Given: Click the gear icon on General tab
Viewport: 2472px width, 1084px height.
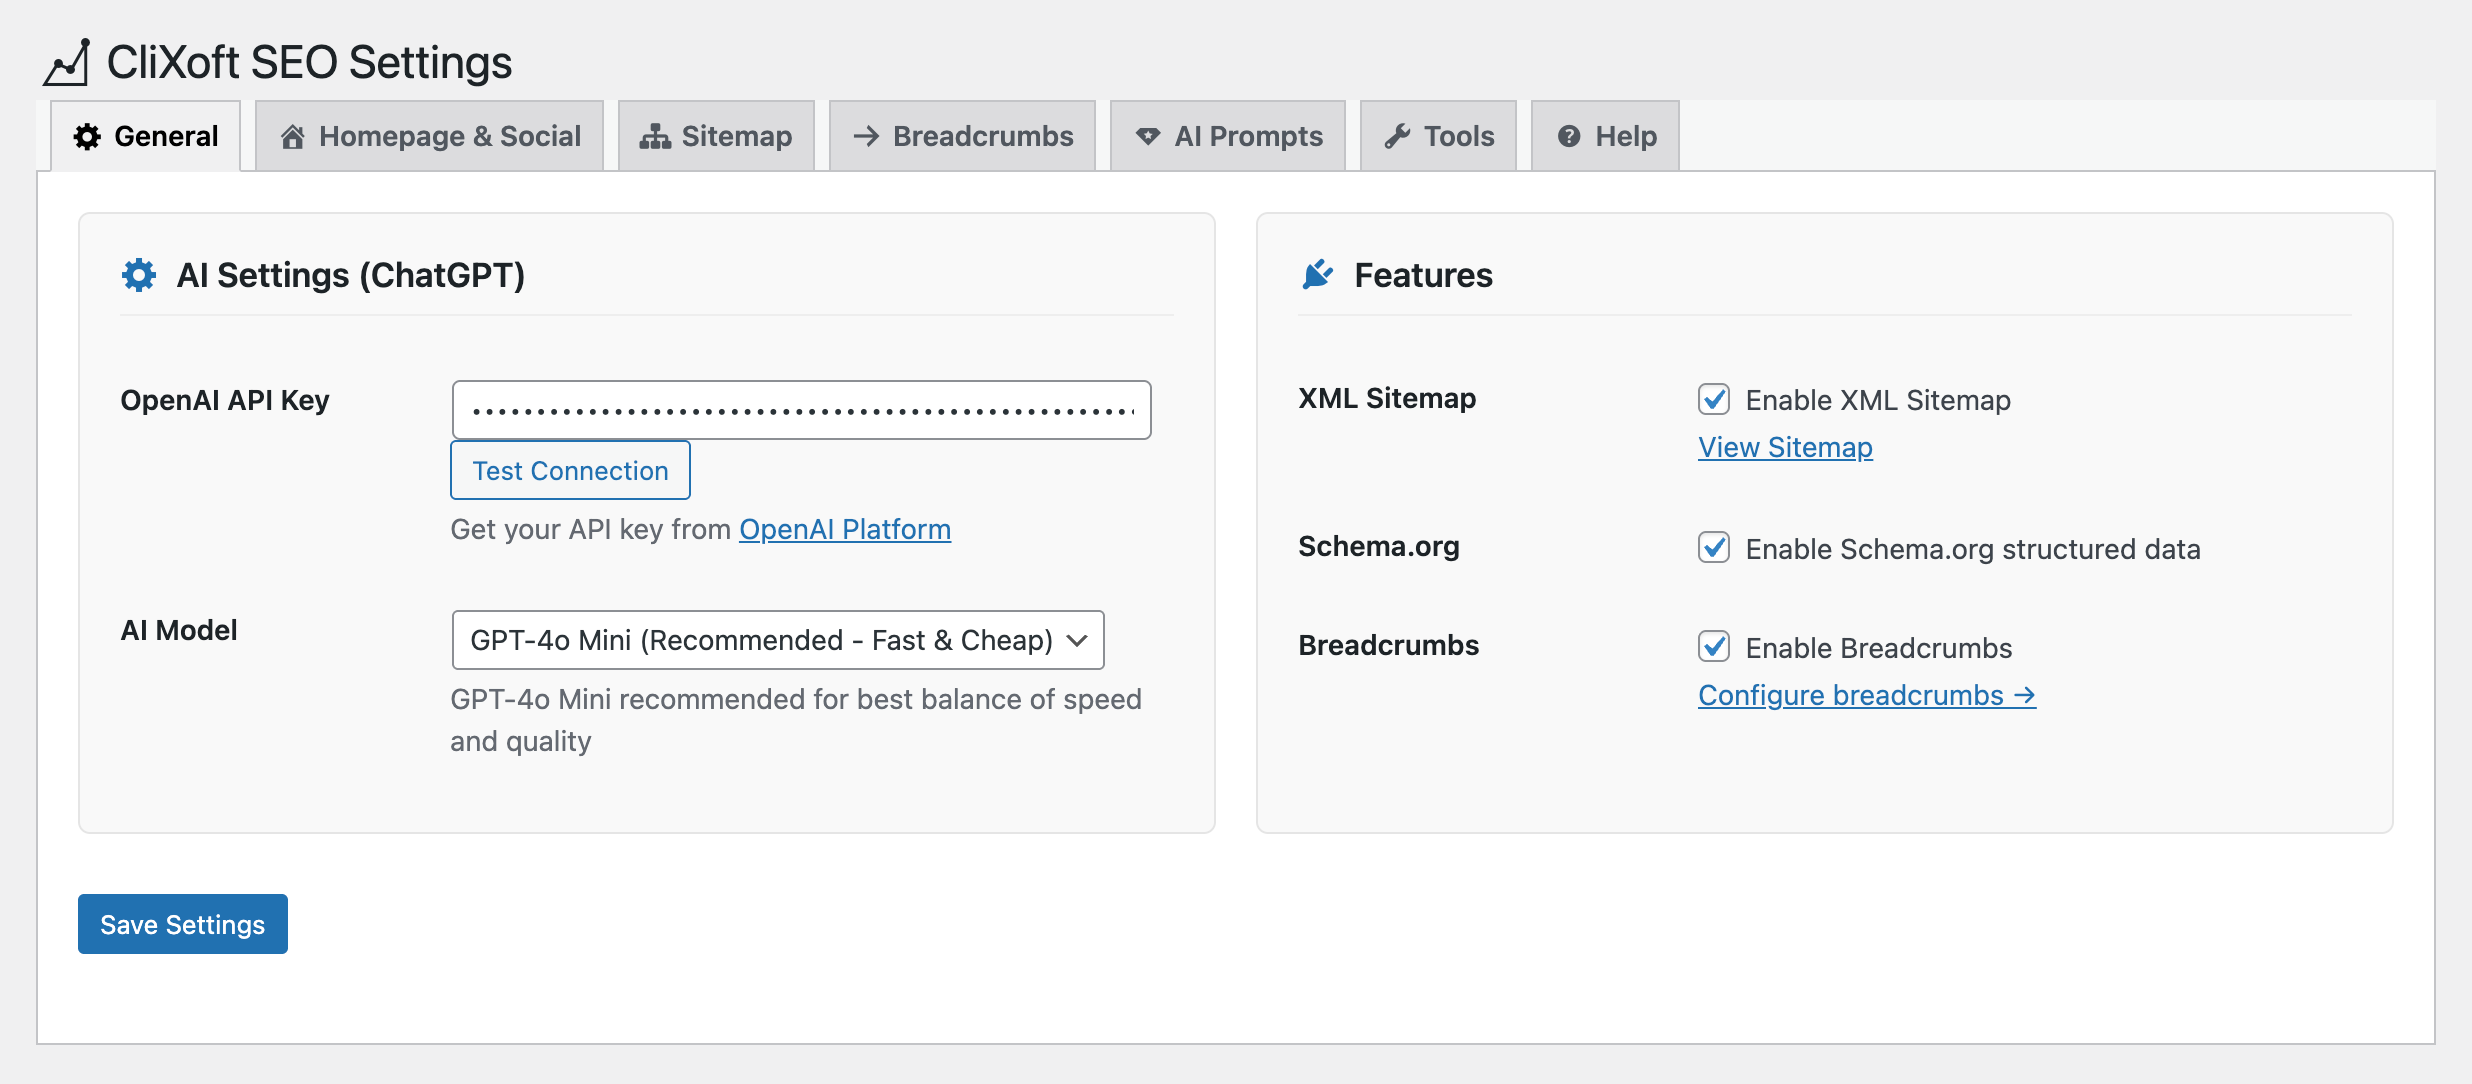Looking at the screenshot, I should point(88,137).
